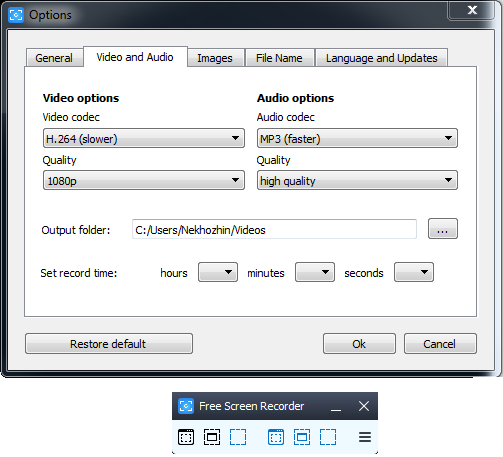Select blue dashed region icon beside hamburger menu
This screenshot has height=457, width=503.
pos(328,437)
